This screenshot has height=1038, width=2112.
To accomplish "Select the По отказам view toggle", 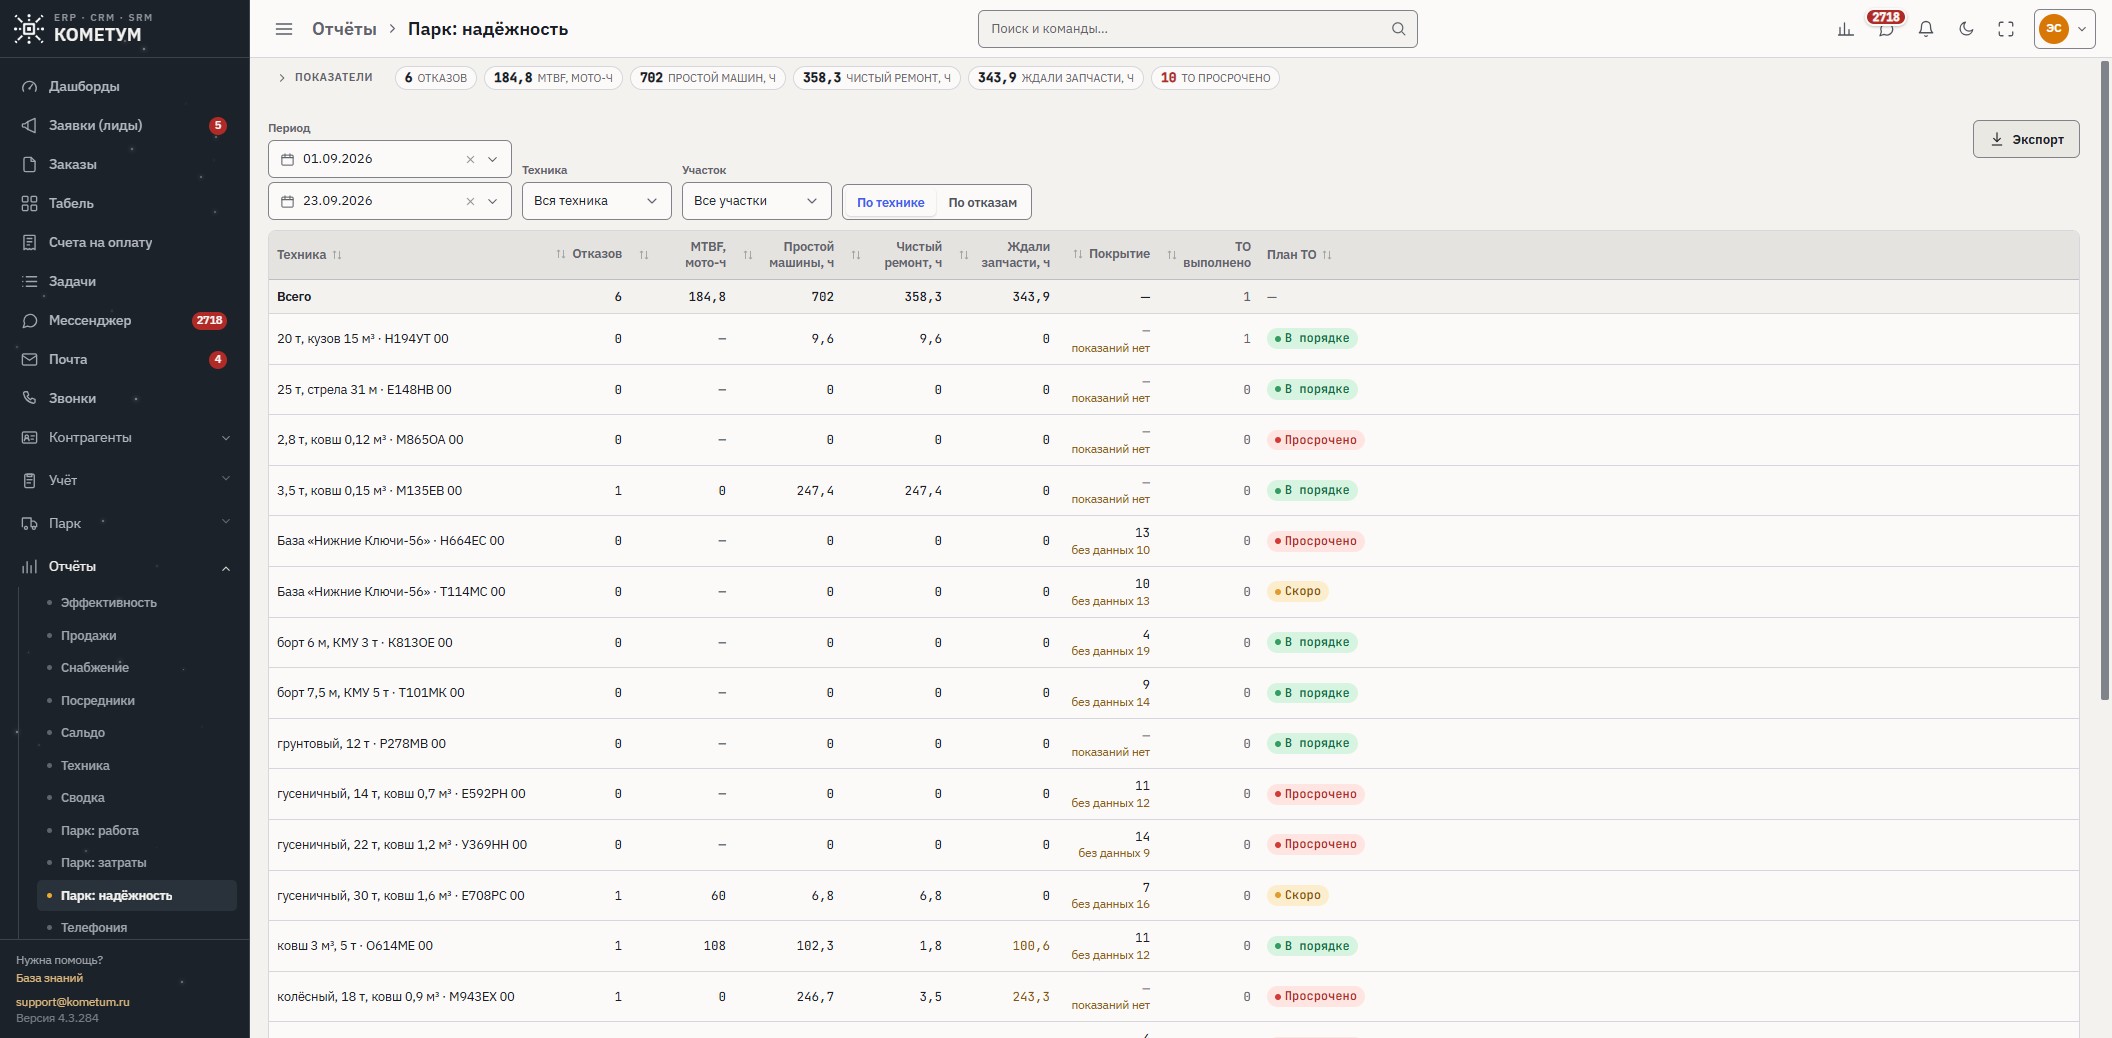I will pyautogui.click(x=982, y=202).
